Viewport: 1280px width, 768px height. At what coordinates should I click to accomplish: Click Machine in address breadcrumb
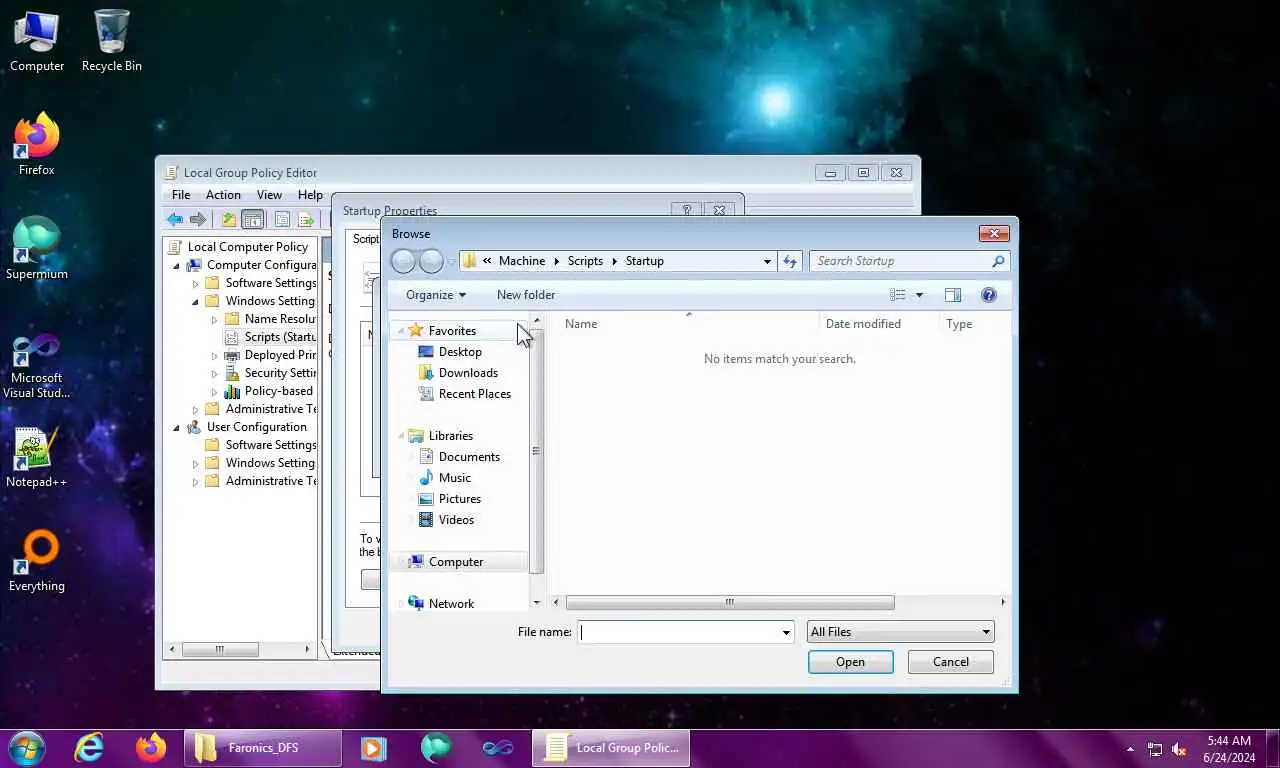point(522,261)
